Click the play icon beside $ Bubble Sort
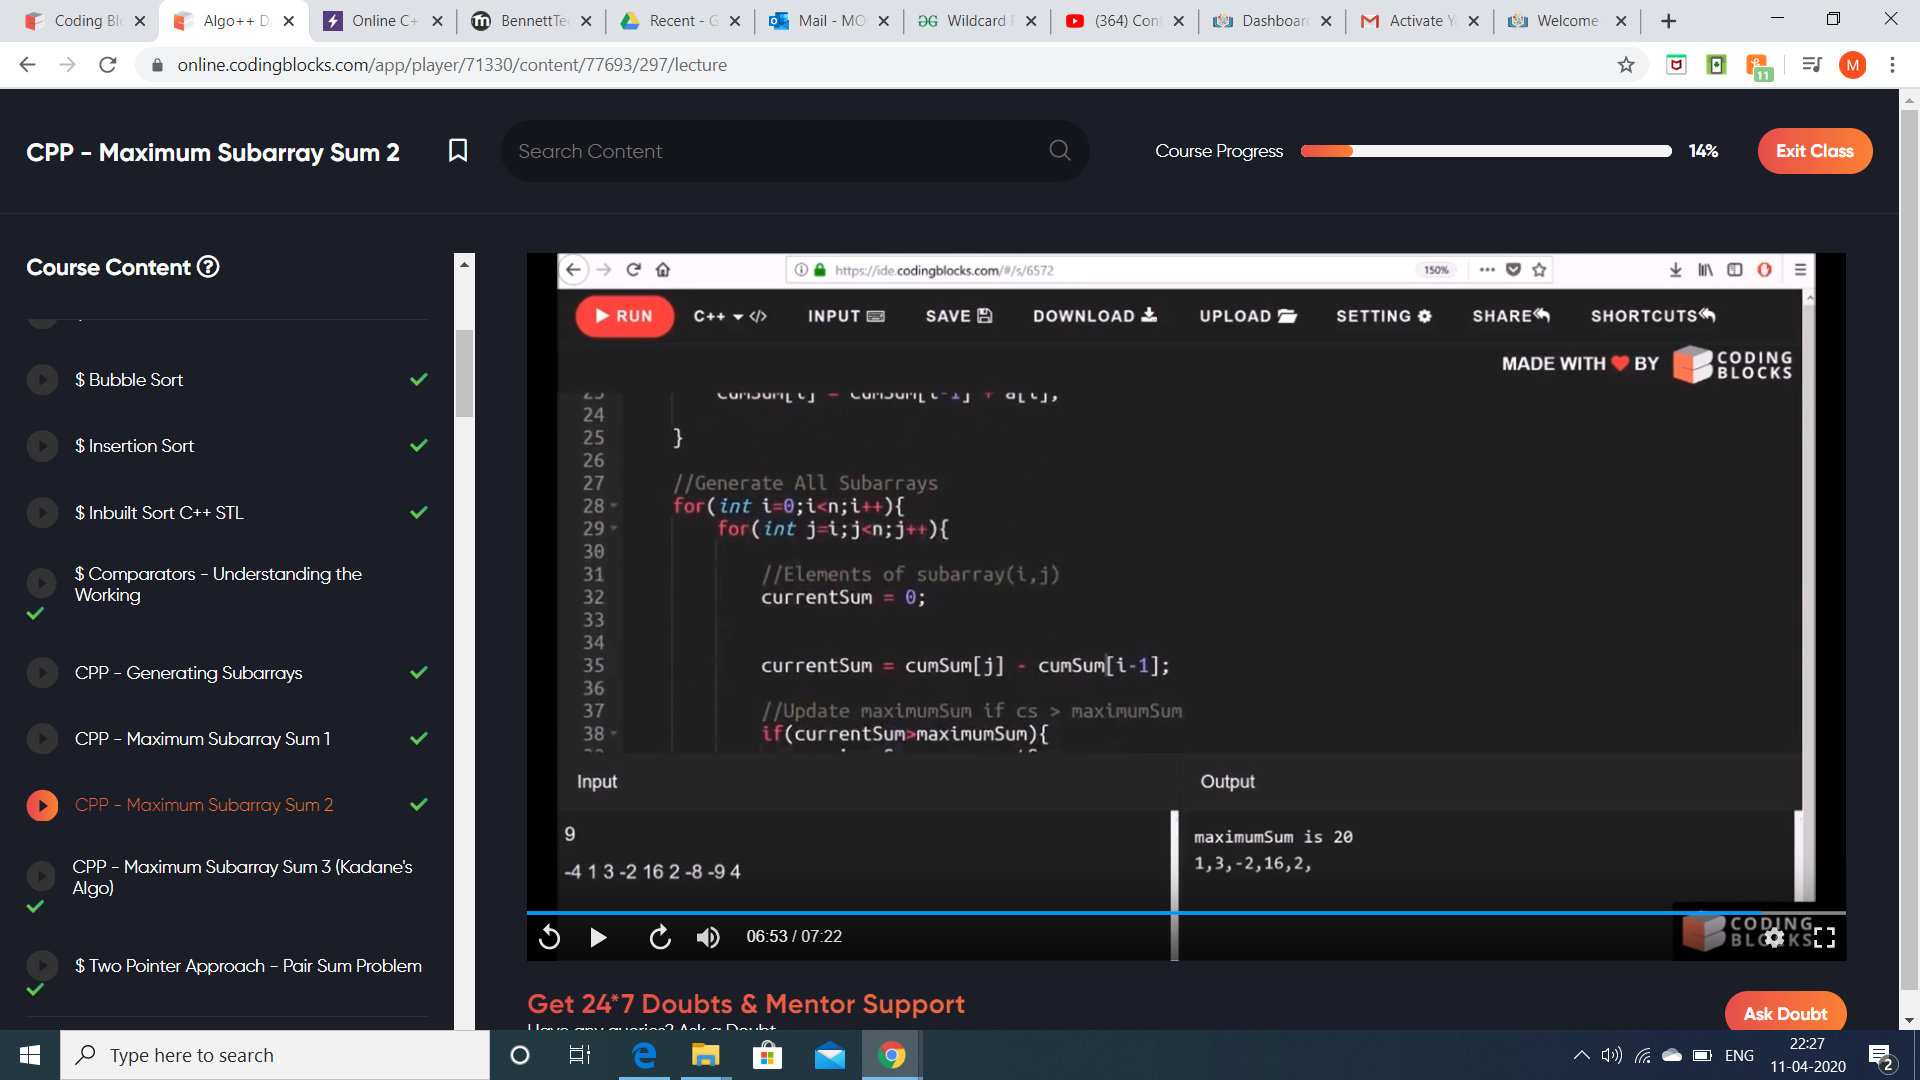Viewport: 1920px width, 1080px height. 42,380
